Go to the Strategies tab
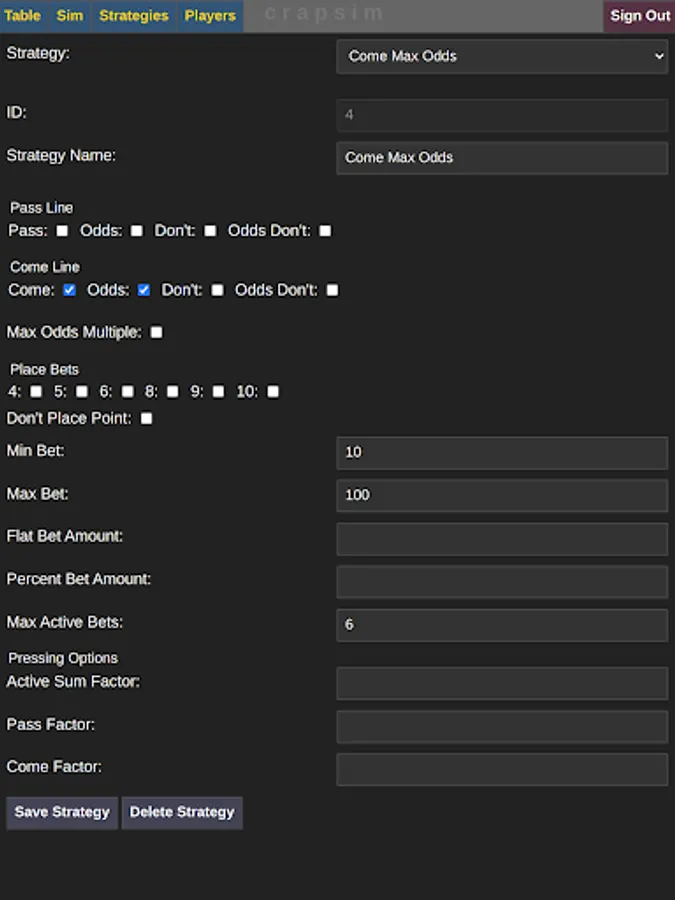This screenshot has width=675, height=900. (x=133, y=16)
